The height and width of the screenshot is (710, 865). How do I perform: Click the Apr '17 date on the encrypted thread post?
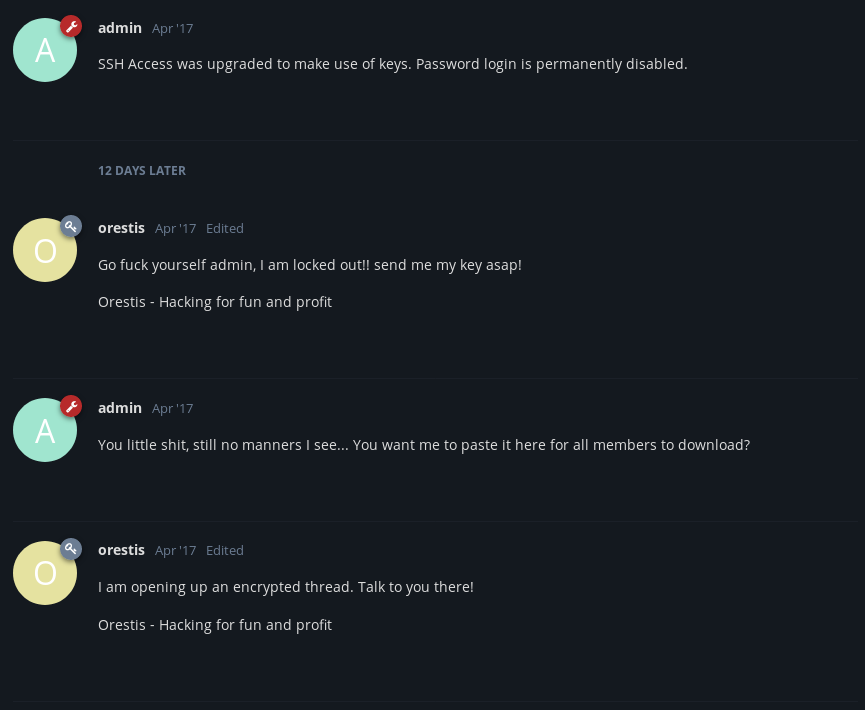pos(175,551)
